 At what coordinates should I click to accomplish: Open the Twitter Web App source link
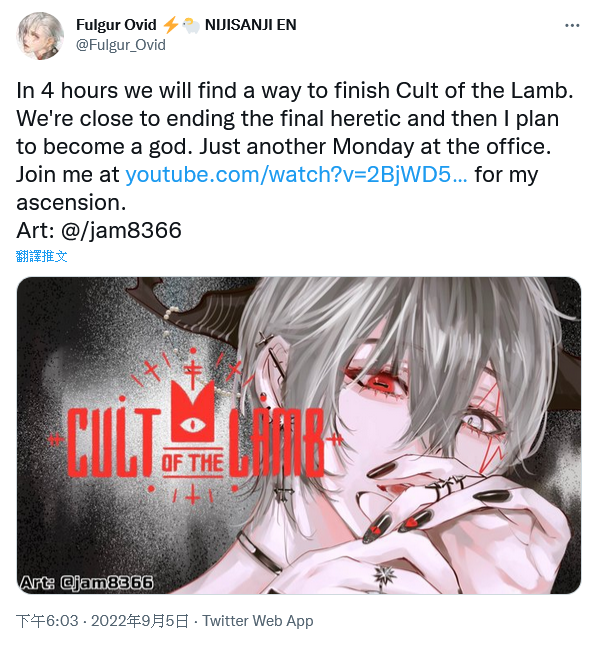[x=258, y=621]
